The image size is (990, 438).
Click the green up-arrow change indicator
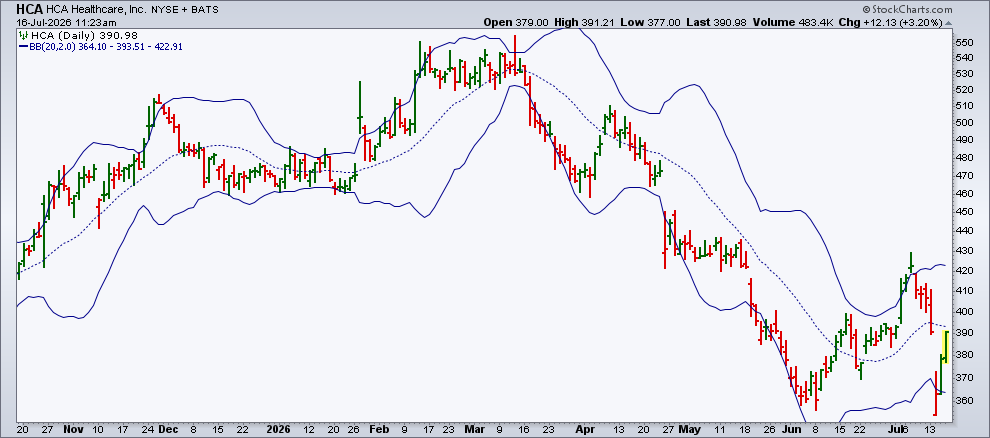click(x=947, y=22)
